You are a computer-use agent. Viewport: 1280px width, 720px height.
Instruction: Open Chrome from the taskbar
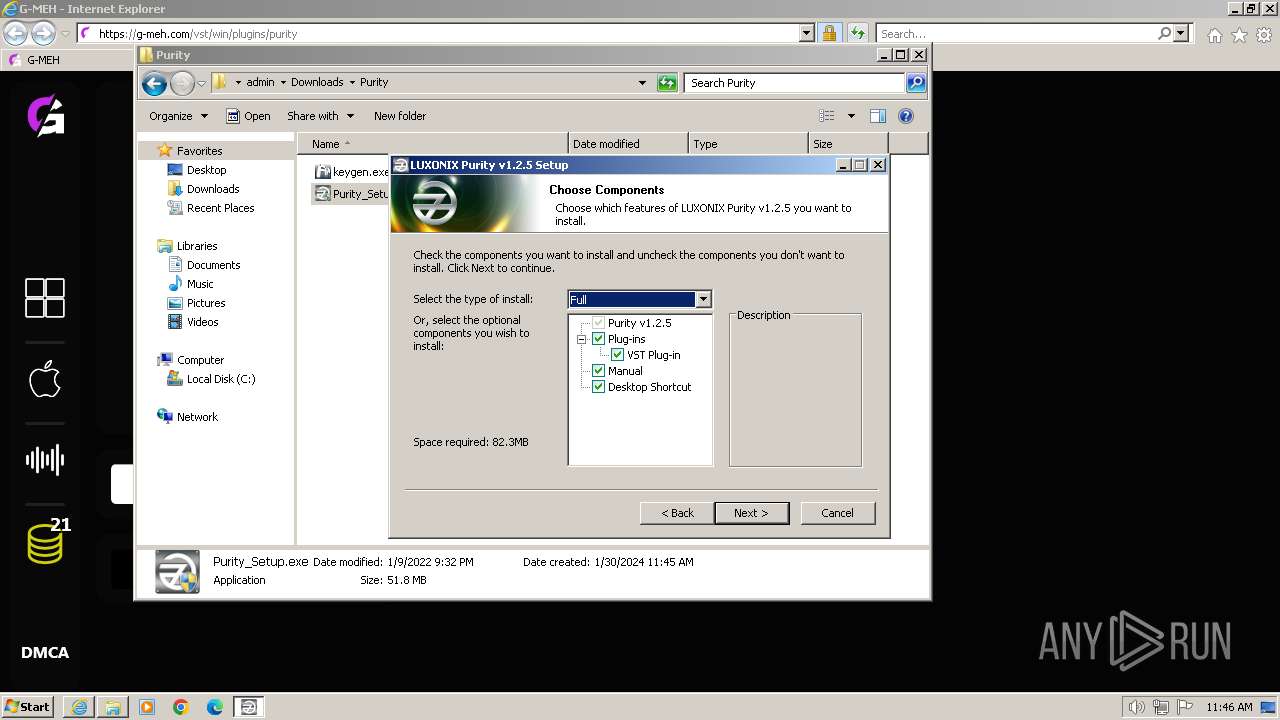click(x=181, y=707)
